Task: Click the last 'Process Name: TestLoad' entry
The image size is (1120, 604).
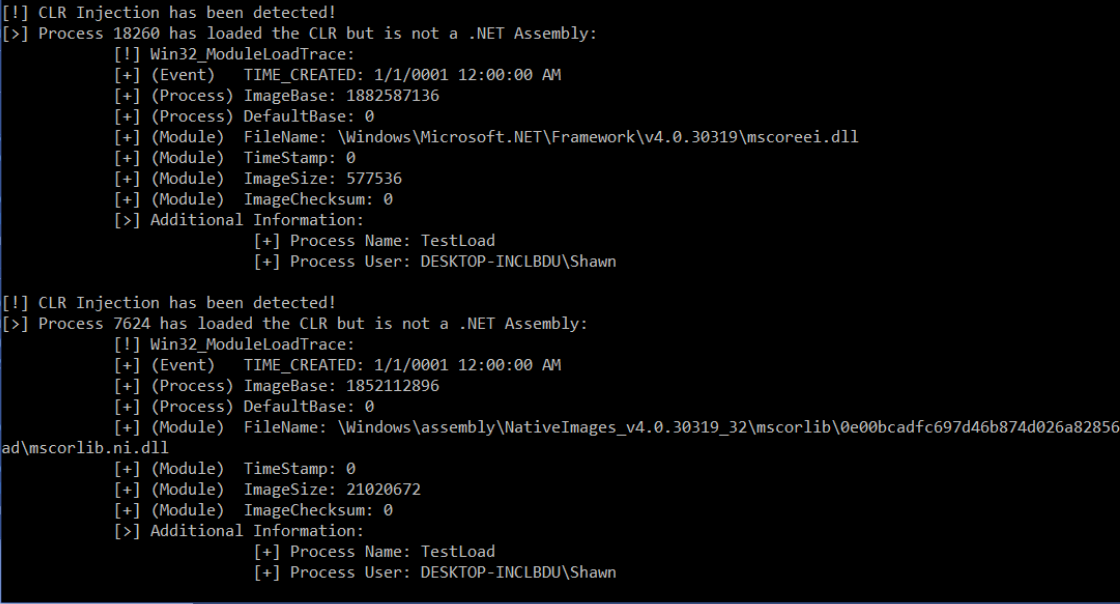Action: 374,551
